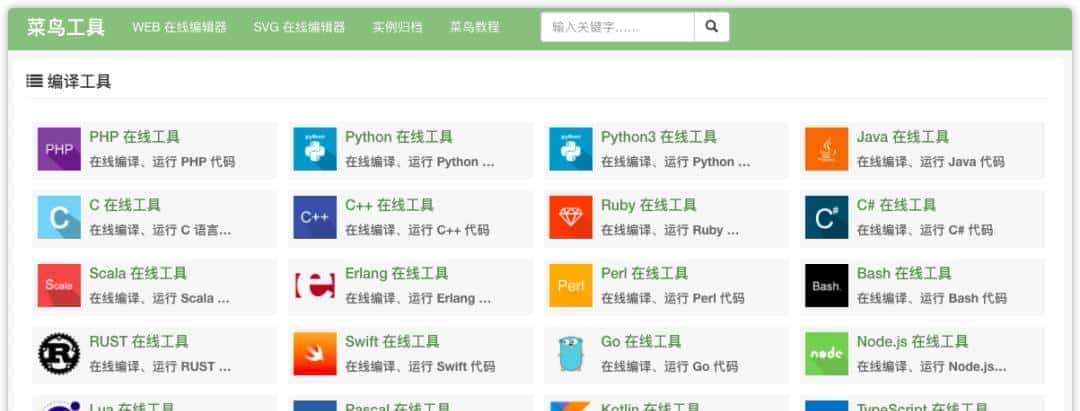The height and width of the screenshot is (411, 1080).
Task: Click description 在线编译、运行 Swift 代码
Action: tap(419, 366)
